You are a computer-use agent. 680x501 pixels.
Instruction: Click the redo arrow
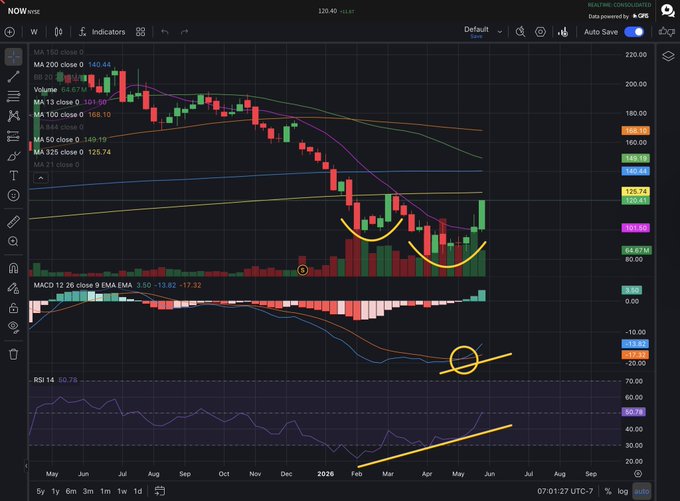pos(184,32)
